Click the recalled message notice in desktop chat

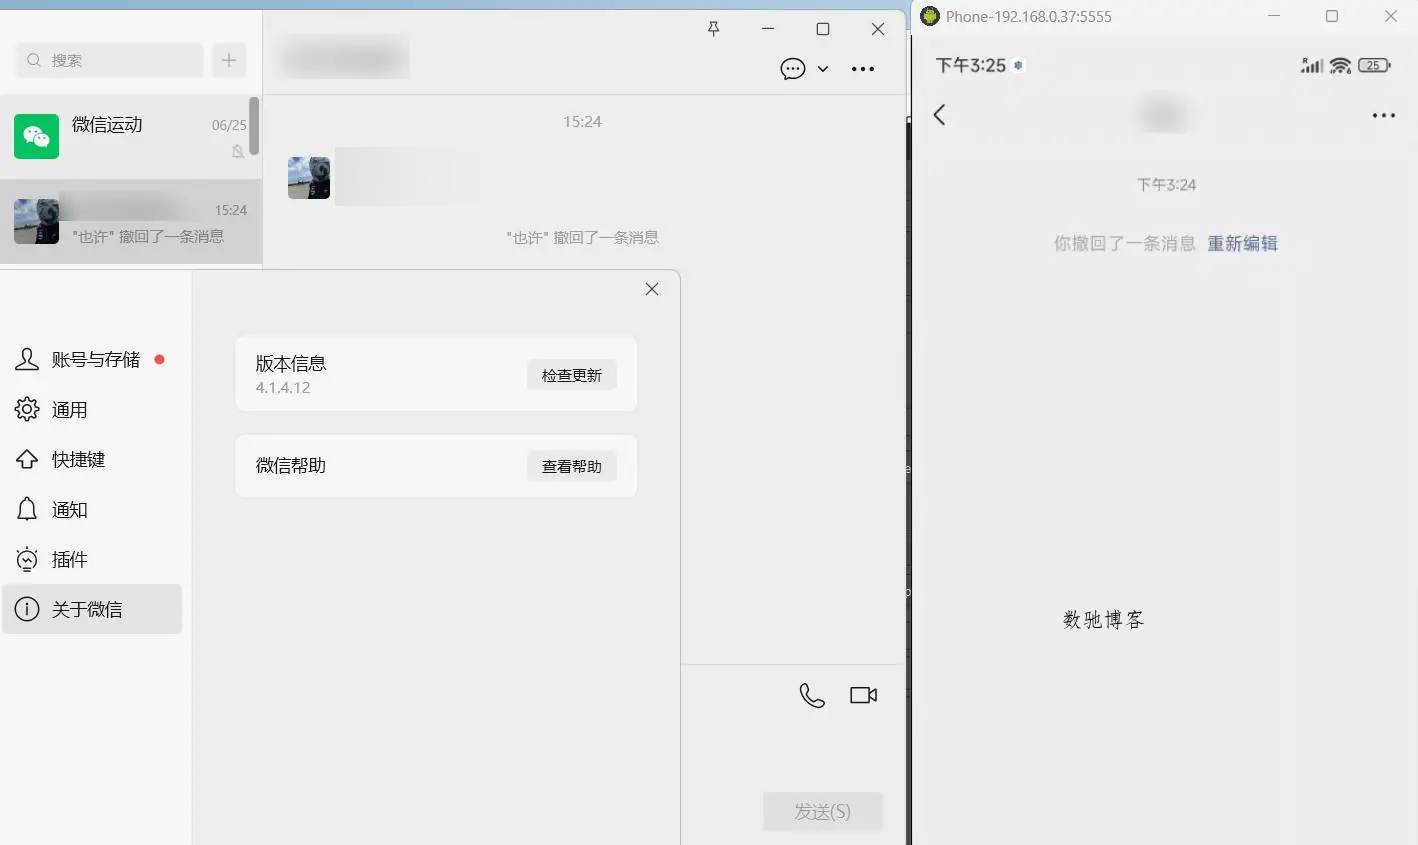click(x=582, y=237)
